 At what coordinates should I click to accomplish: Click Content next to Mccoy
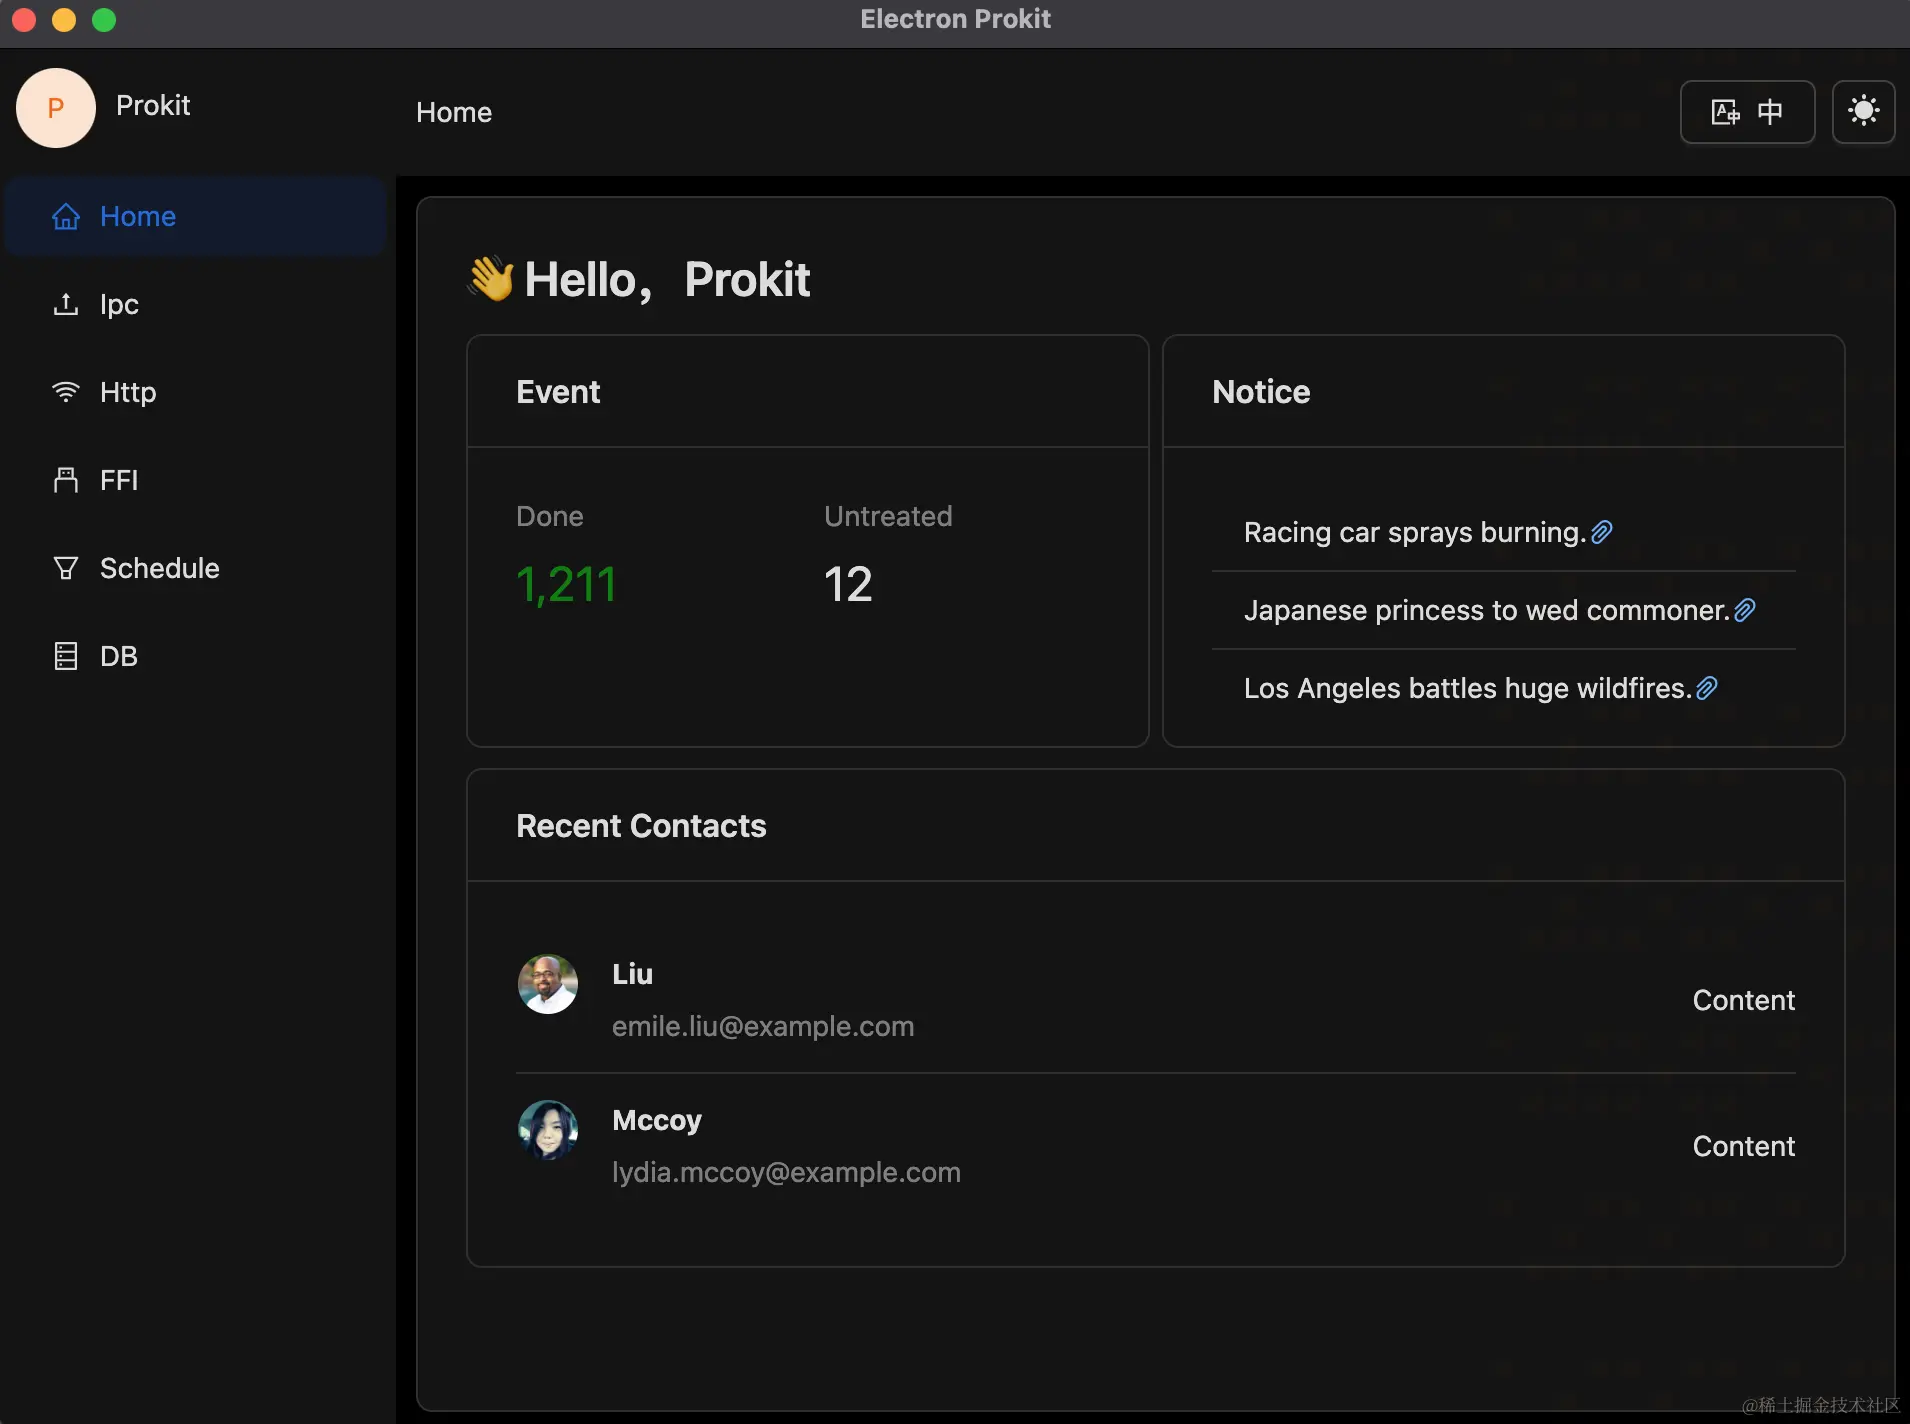tap(1743, 1146)
